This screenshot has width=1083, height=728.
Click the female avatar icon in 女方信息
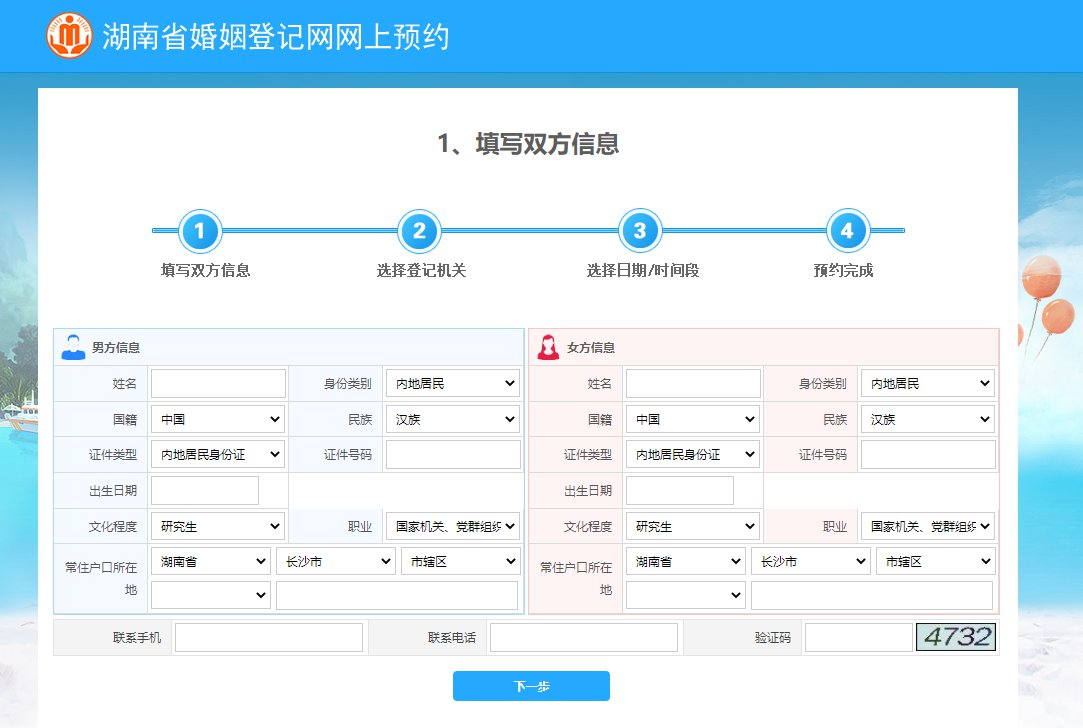click(548, 347)
